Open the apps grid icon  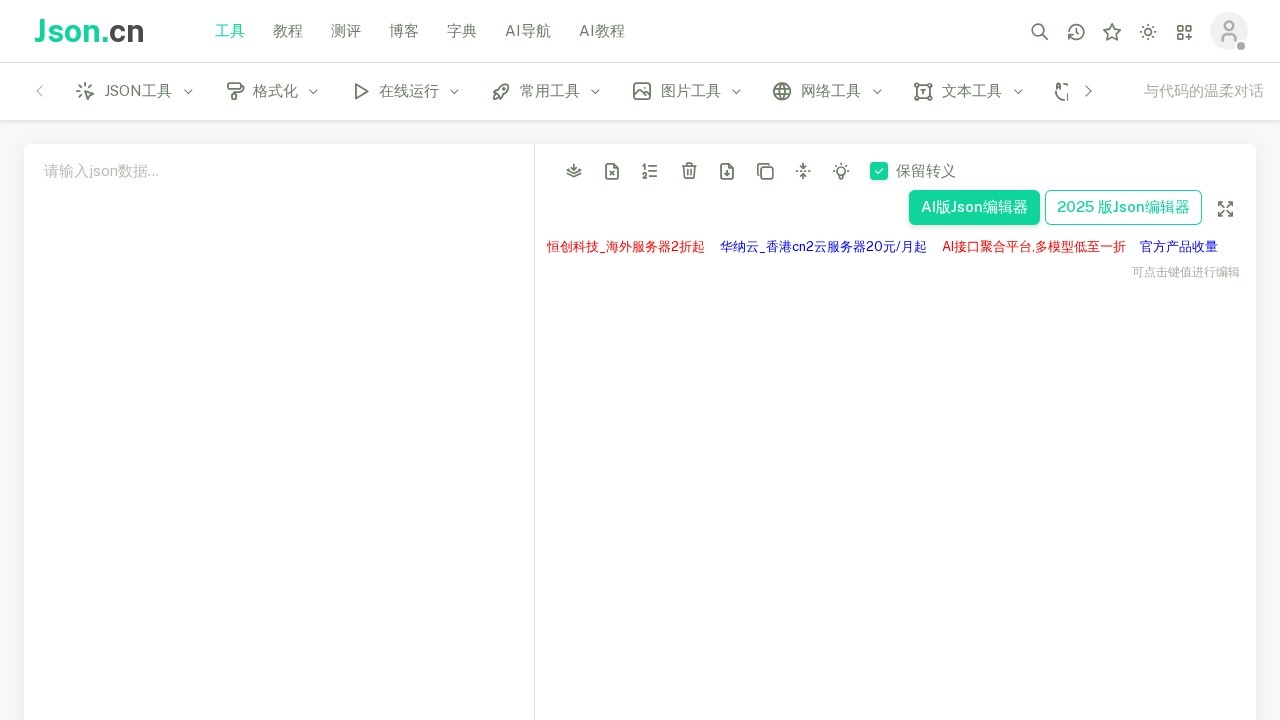(1184, 32)
